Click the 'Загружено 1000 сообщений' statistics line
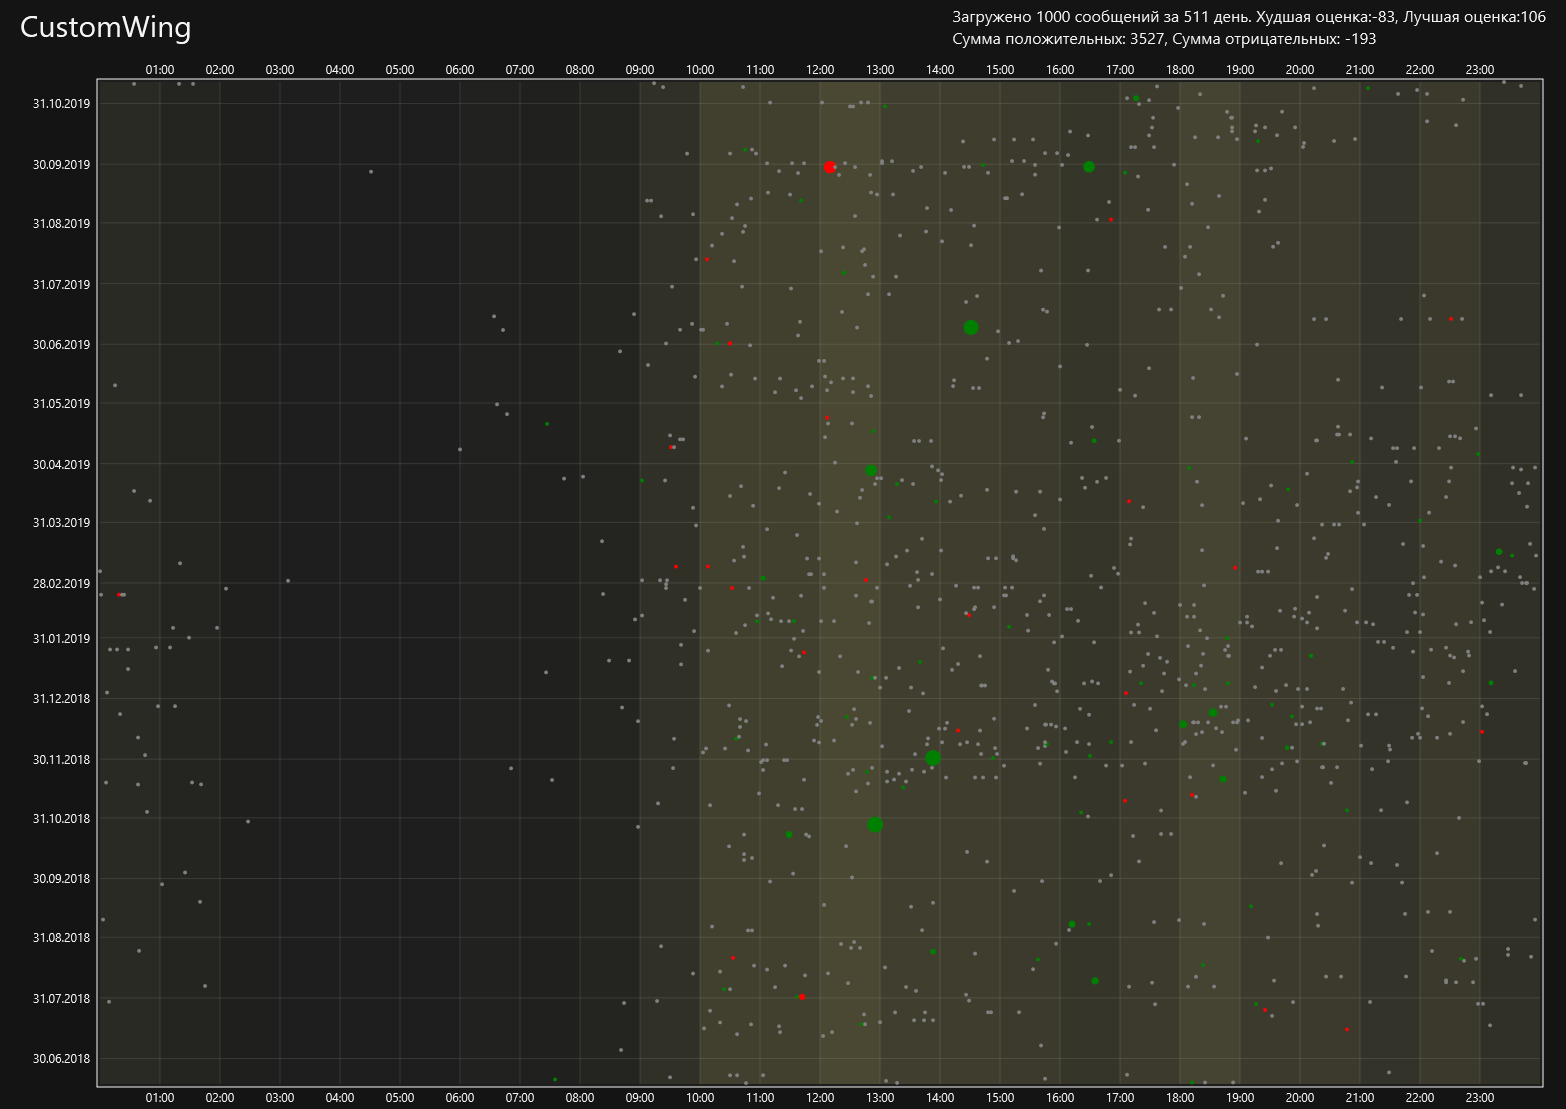 [x=1249, y=17]
